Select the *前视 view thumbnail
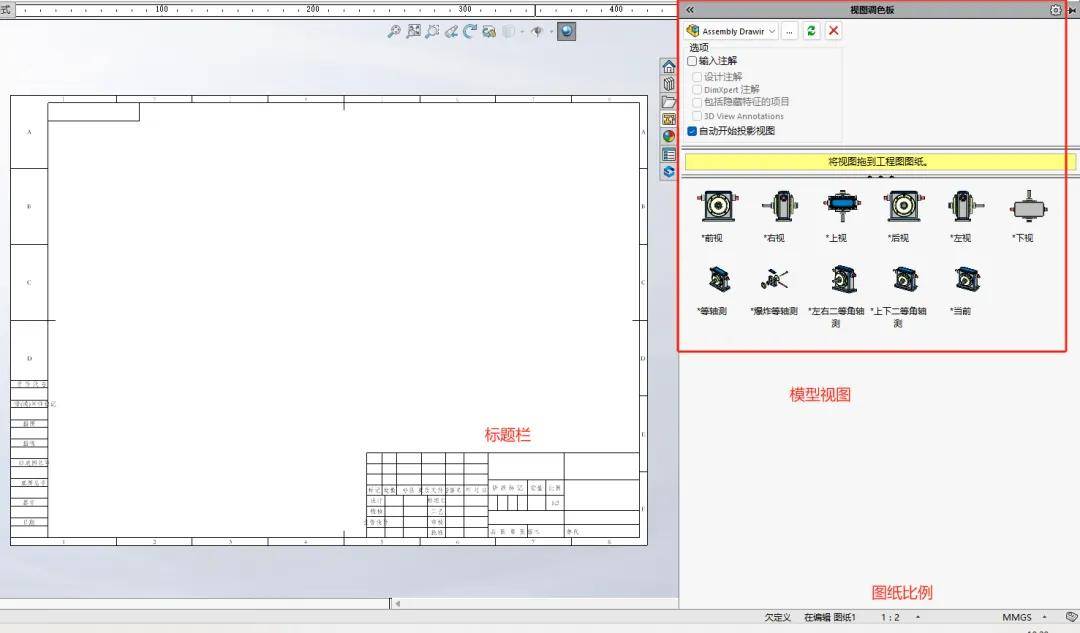 point(717,206)
